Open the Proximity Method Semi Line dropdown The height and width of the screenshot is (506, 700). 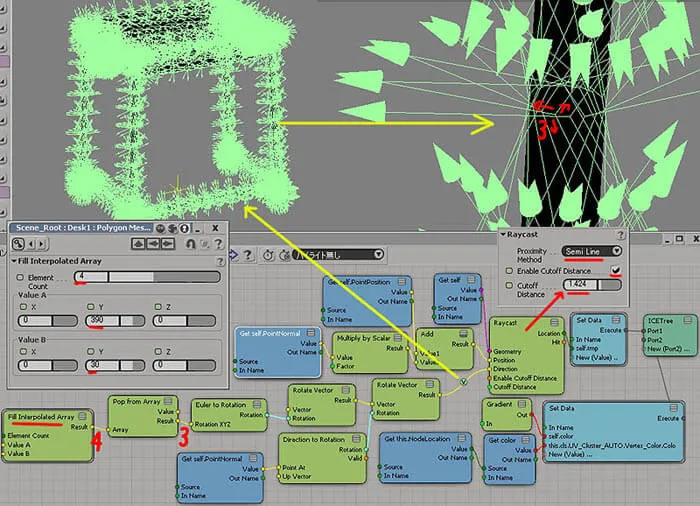tap(592, 251)
